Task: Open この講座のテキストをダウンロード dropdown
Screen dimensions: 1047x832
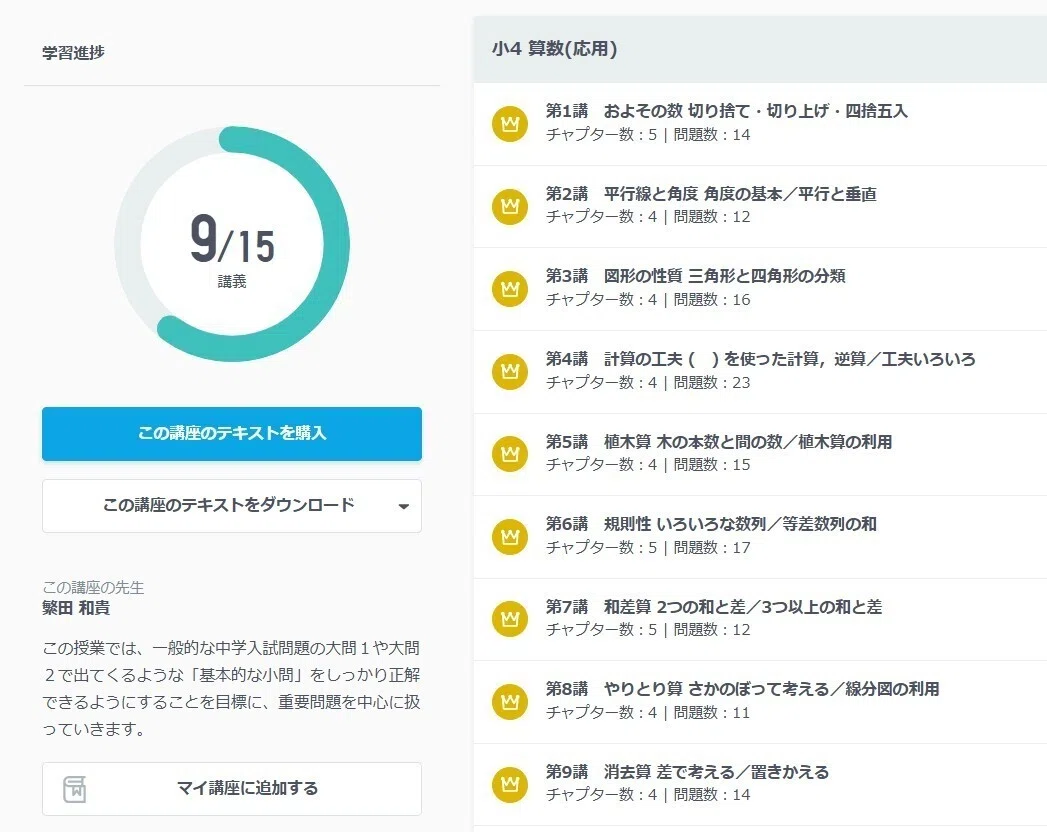Action: 232,505
